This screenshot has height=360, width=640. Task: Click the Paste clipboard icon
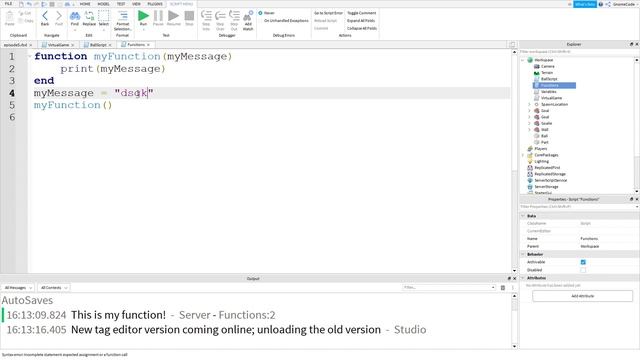click(x=9, y=16)
